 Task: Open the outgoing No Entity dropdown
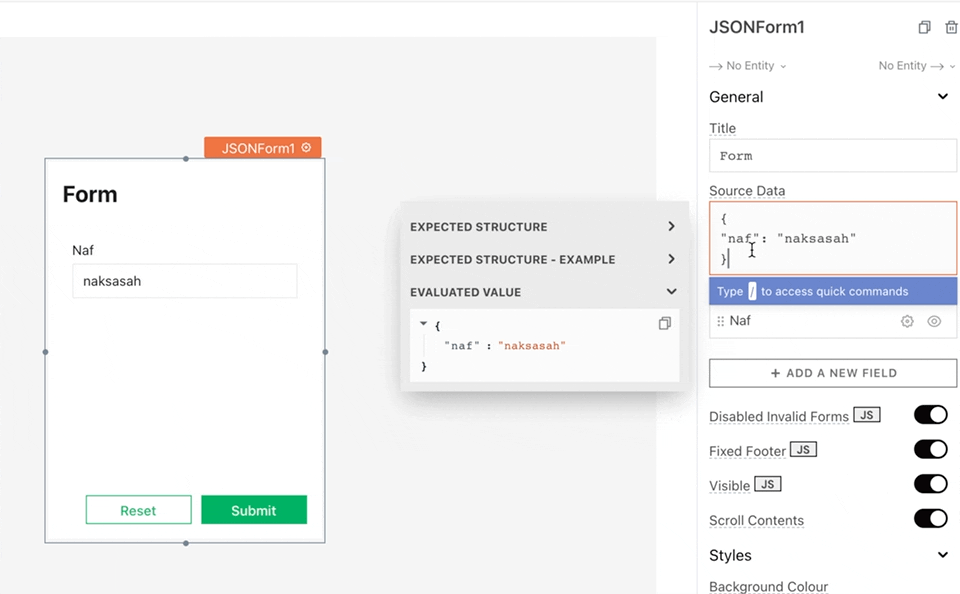pyautogui.click(x=917, y=66)
